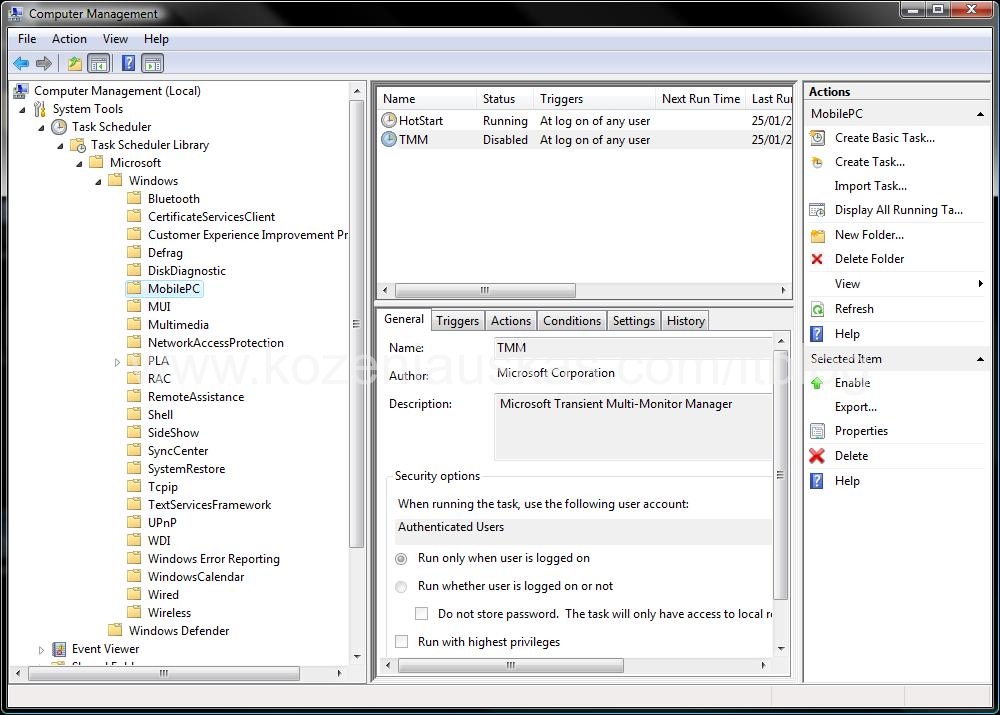Select the Windows Error Reporting folder
The height and width of the screenshot is (715, 1000).
(x=214, y=559)
